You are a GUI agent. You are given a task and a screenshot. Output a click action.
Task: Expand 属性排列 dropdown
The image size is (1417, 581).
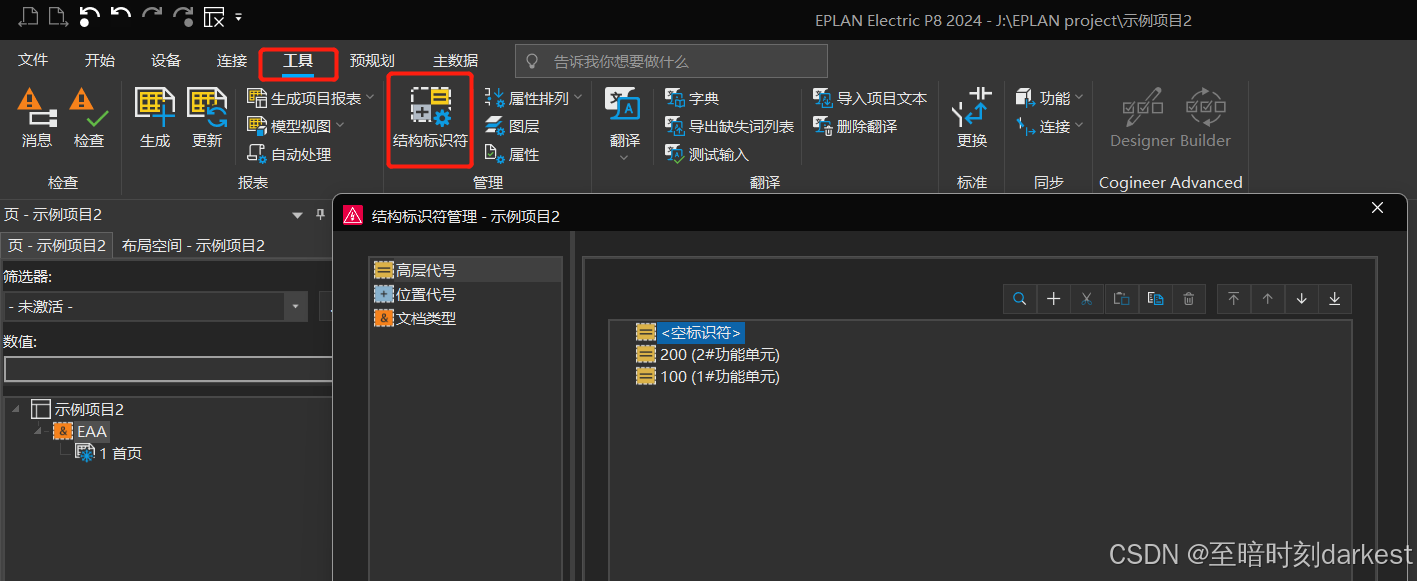[577, 98]
